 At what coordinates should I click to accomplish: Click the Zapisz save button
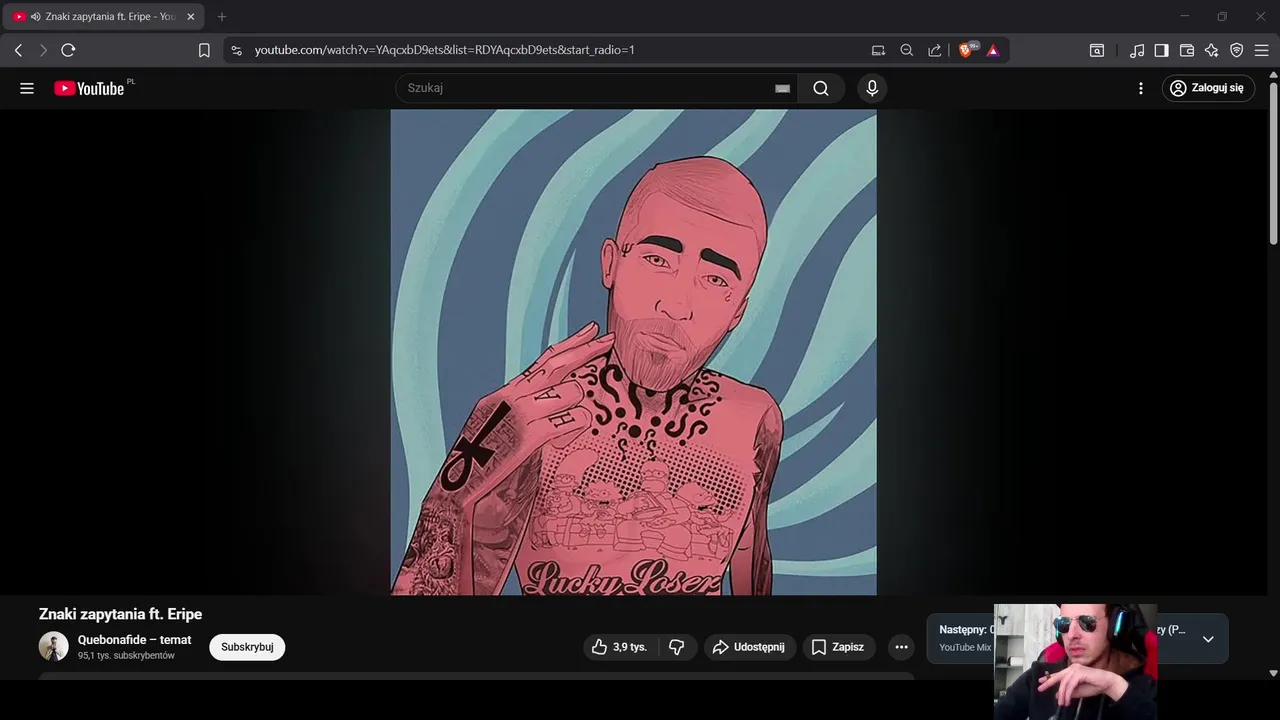pos(839,647)
